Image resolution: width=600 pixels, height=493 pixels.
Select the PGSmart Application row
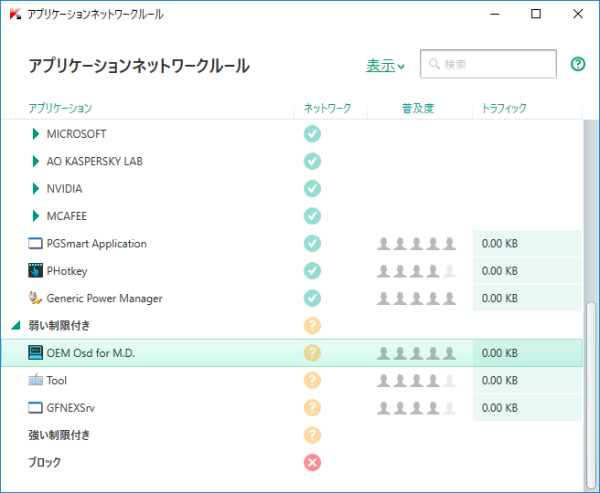pos(292,243)
